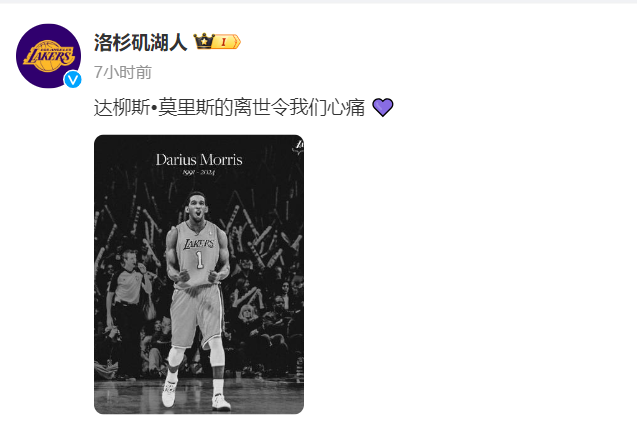637x426 pixels.
Task: Click the orange level 1 badge
Action: coord(227,41)
